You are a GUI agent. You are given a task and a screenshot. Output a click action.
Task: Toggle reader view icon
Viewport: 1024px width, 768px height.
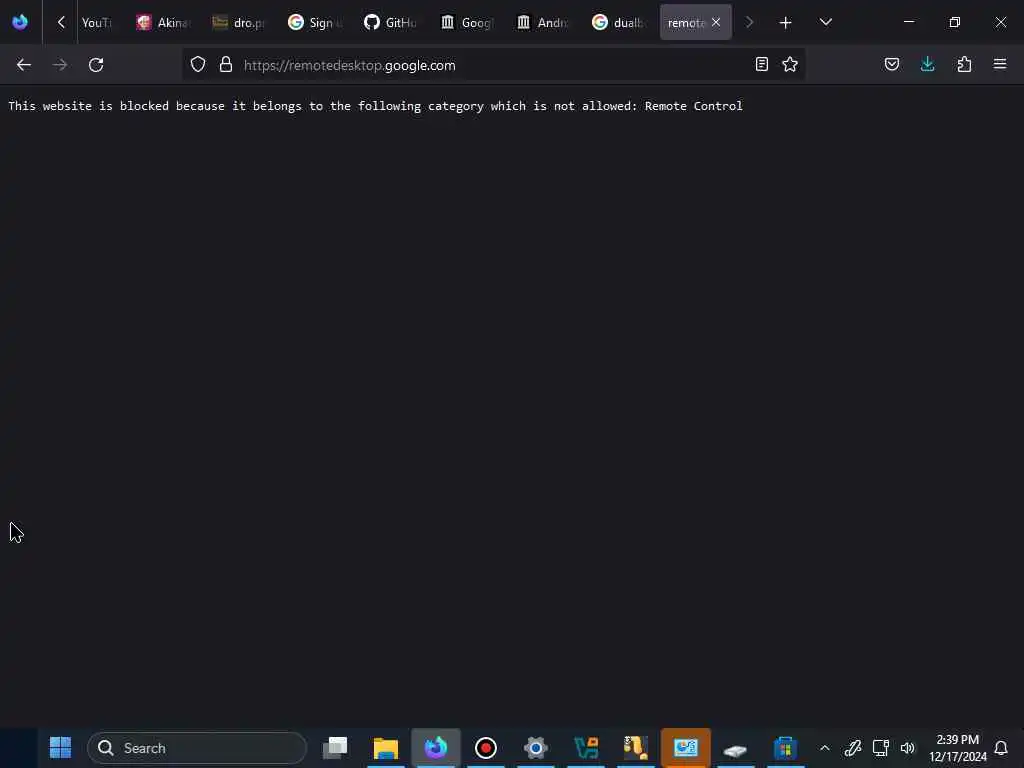761,65
